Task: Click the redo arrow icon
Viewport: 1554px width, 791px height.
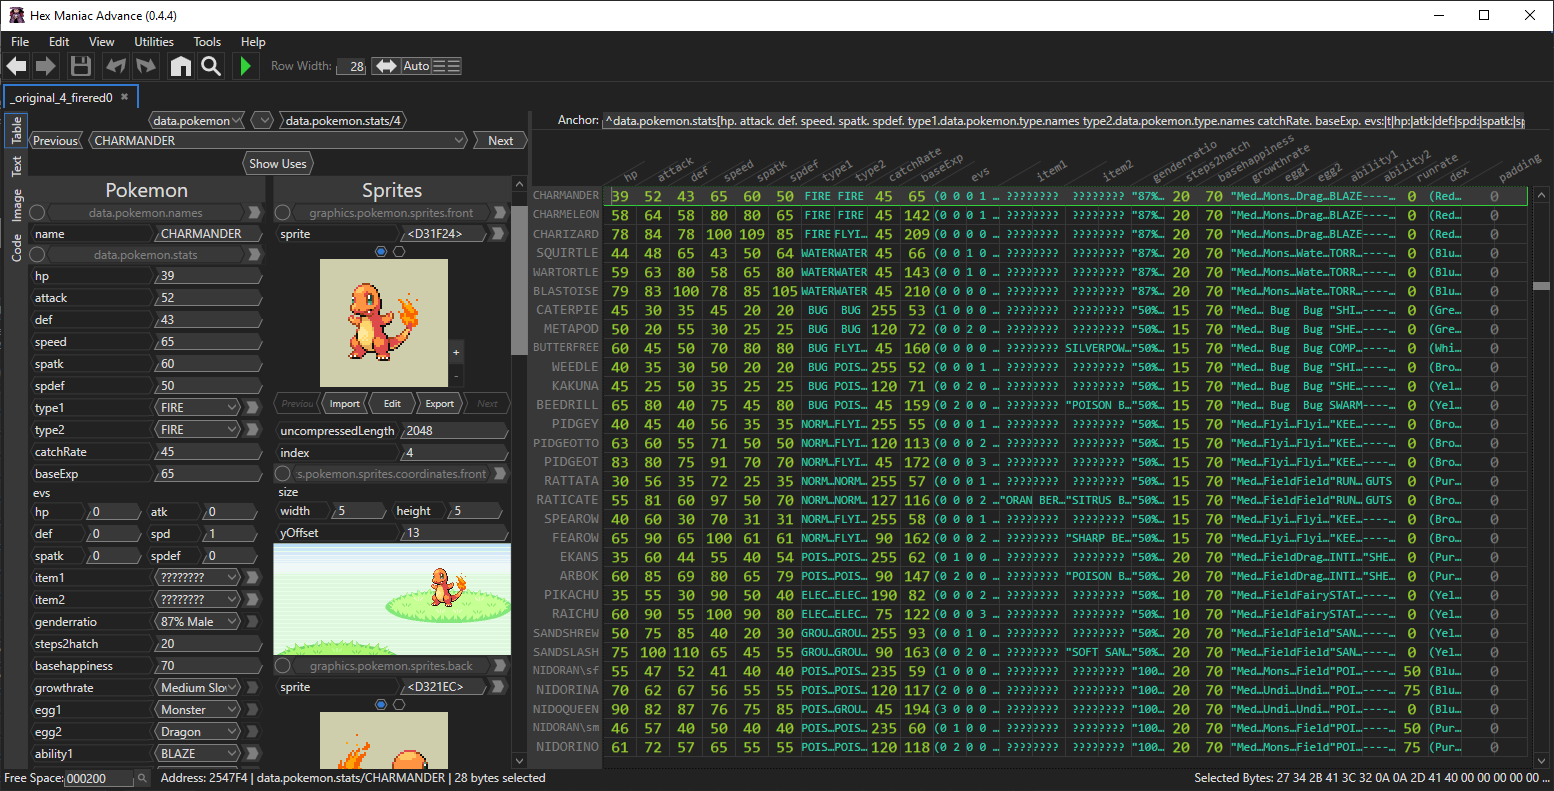Action: (146, 66)
